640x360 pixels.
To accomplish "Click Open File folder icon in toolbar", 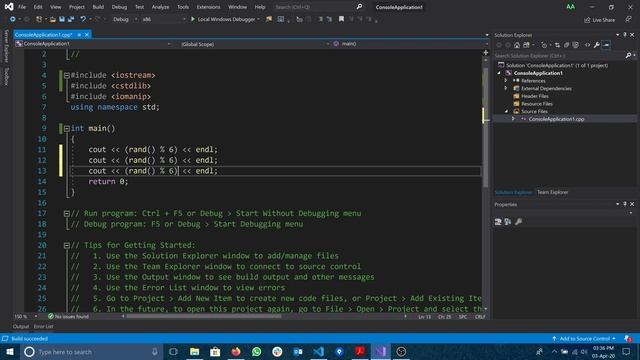I will 53,19.
